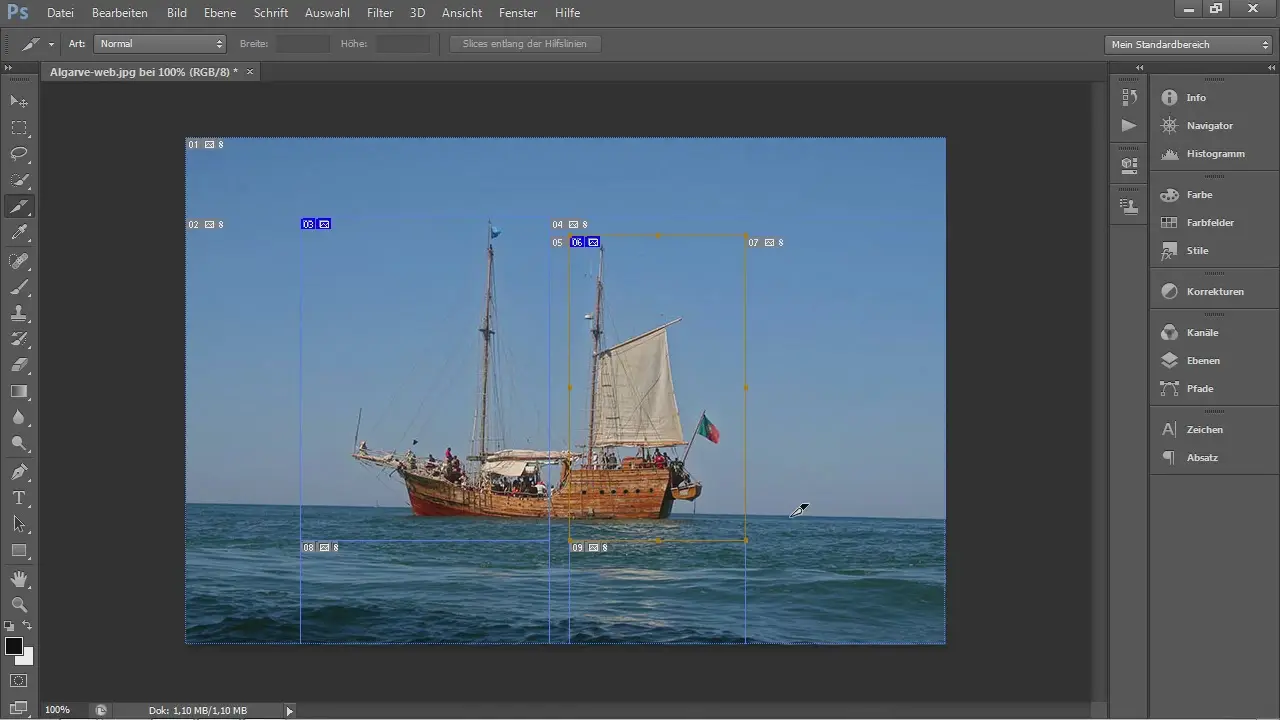Open the Filter menu
The image size is (1280, 720).
[x=379, y=13]
